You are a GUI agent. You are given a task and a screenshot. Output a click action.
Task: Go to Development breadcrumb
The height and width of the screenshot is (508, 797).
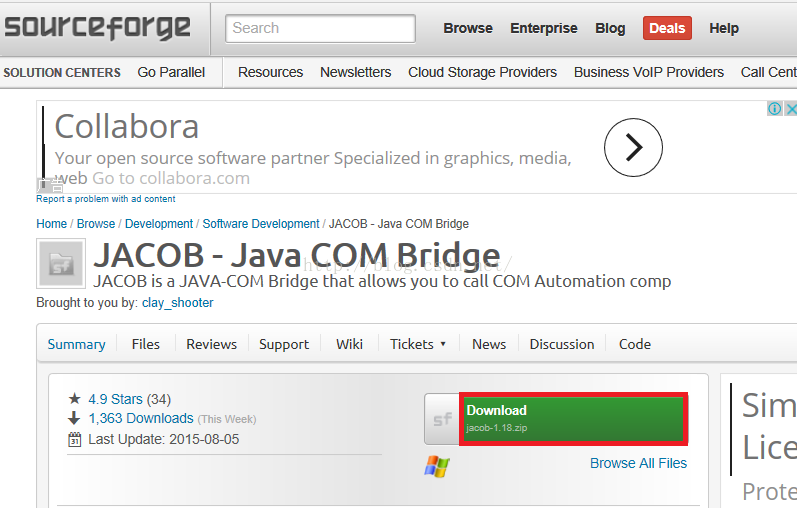(x=159, y=224)
